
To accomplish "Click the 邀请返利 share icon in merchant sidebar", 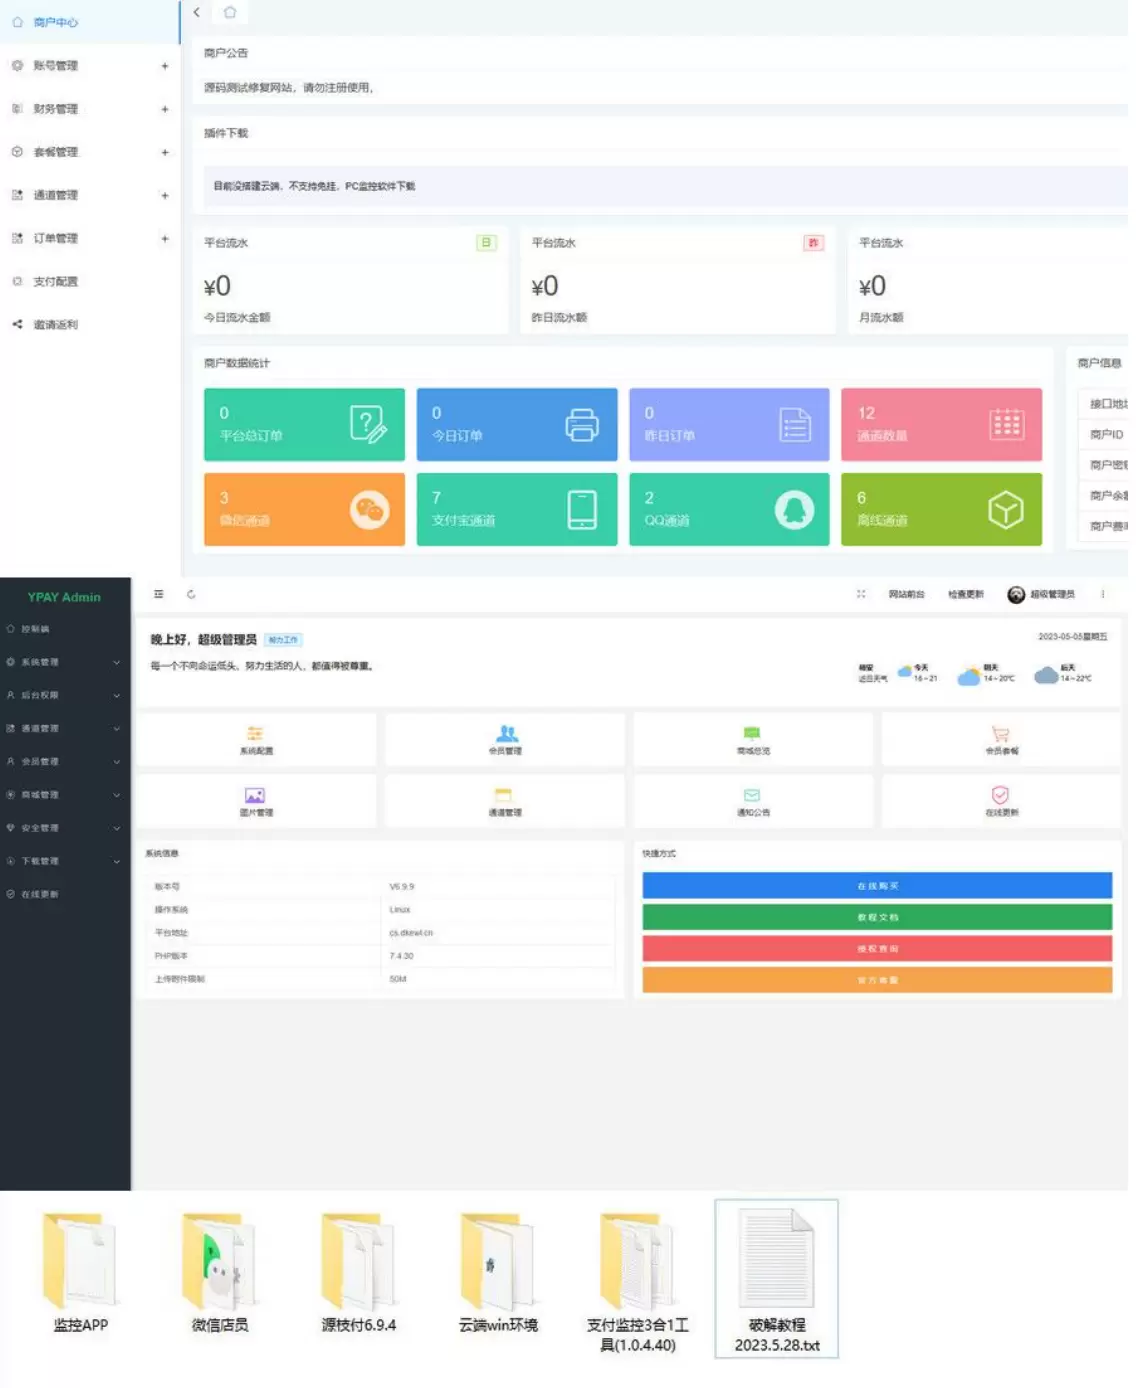I will click(x=17, y=325).
